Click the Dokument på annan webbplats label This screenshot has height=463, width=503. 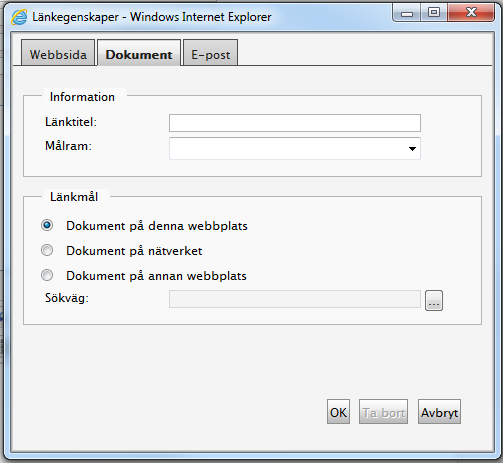[156, 276]
